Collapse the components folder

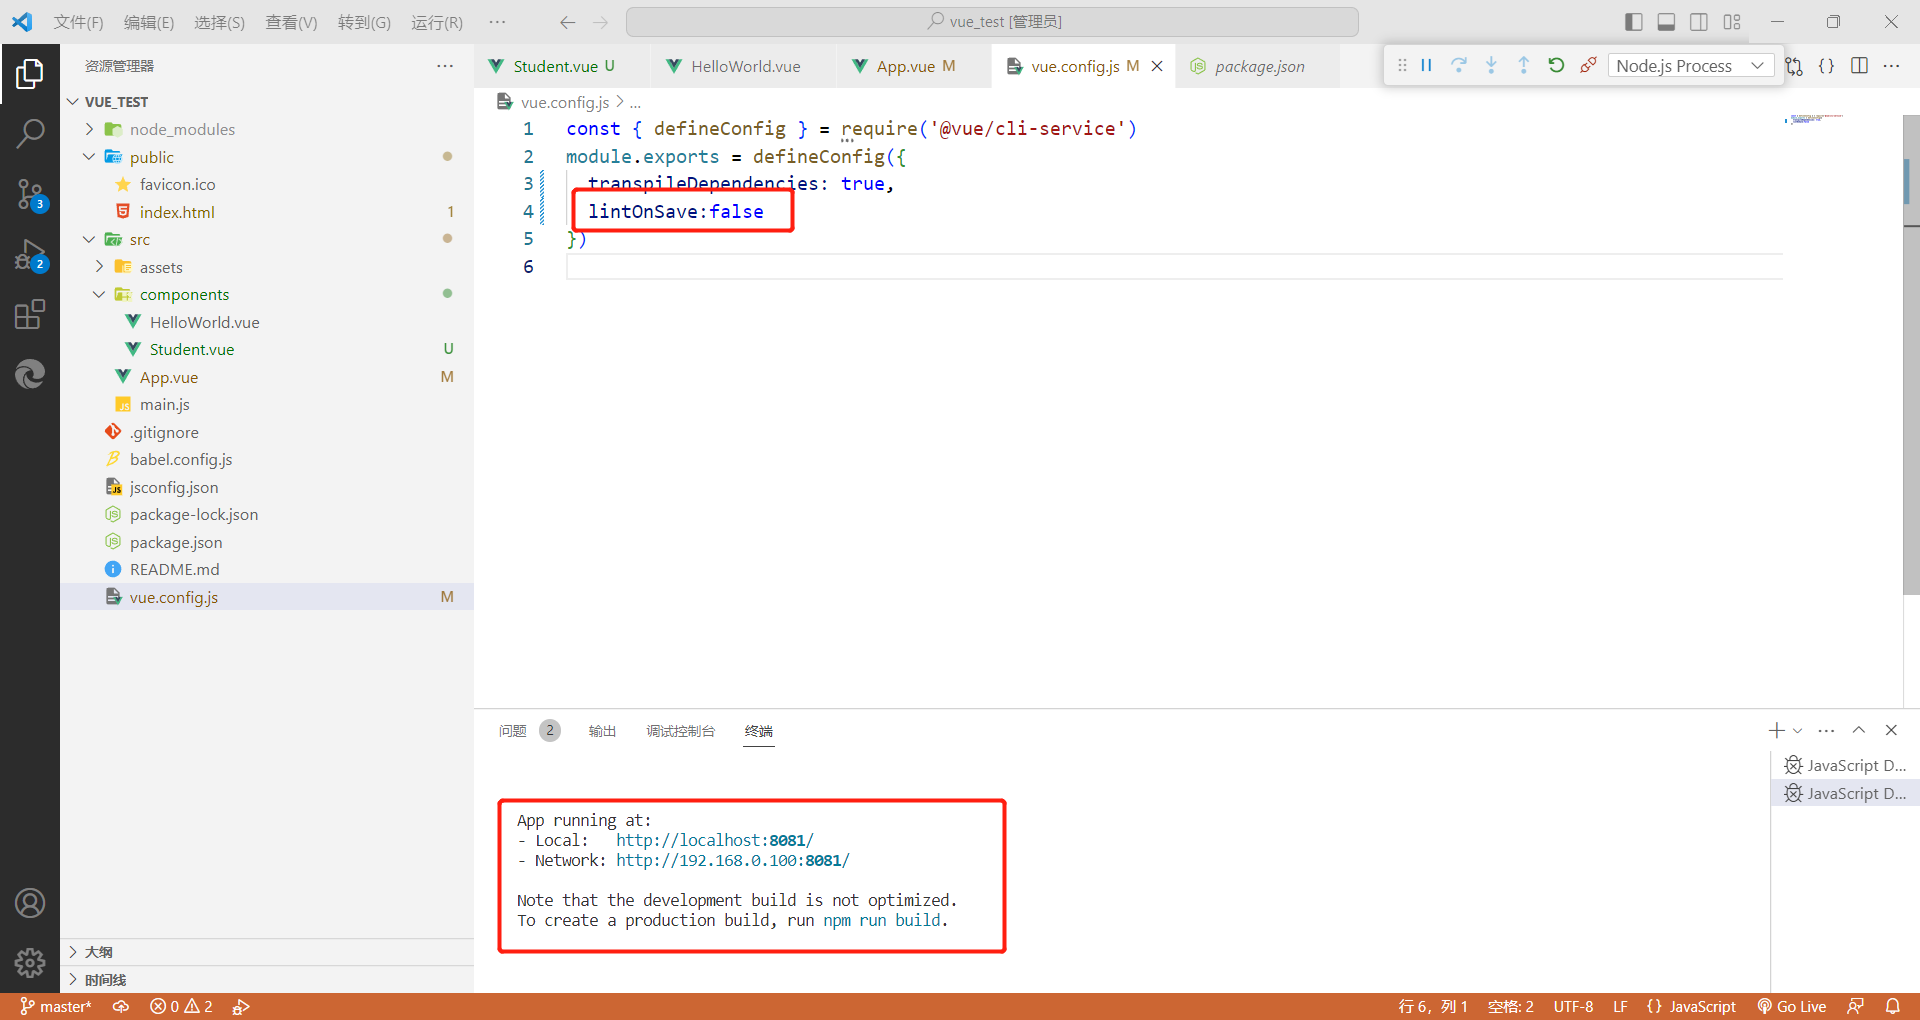98,294
